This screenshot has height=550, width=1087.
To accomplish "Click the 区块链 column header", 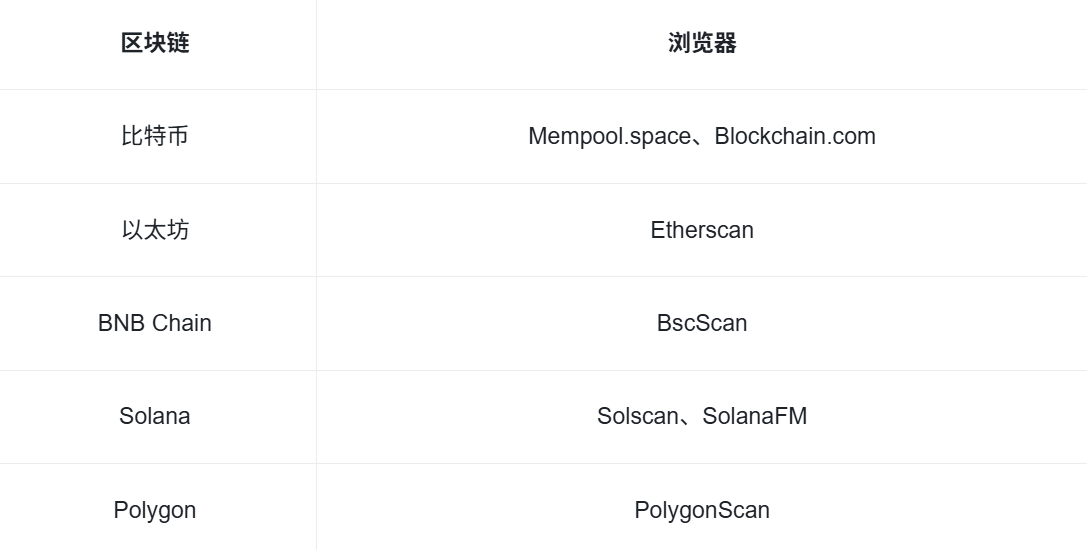I will (x=155, y=43).
